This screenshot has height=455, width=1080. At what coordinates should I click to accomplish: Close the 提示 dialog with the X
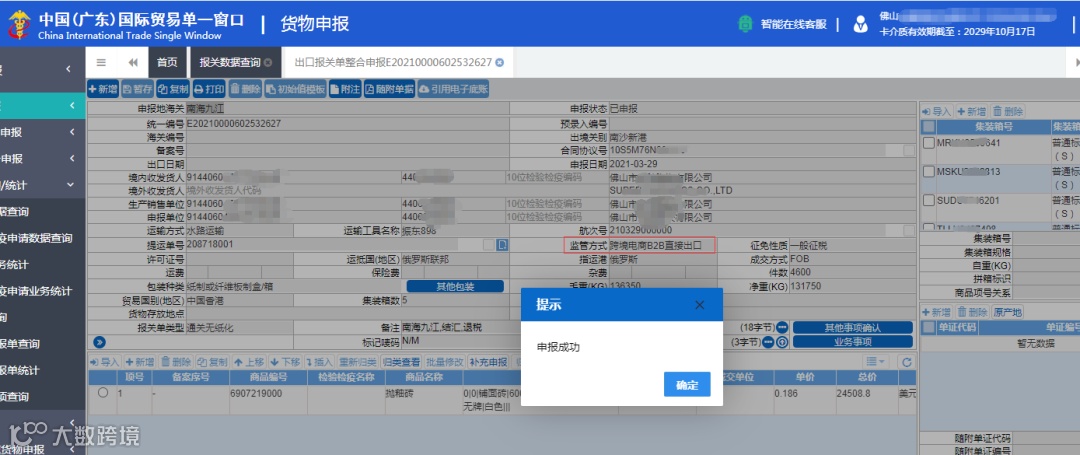700,305
